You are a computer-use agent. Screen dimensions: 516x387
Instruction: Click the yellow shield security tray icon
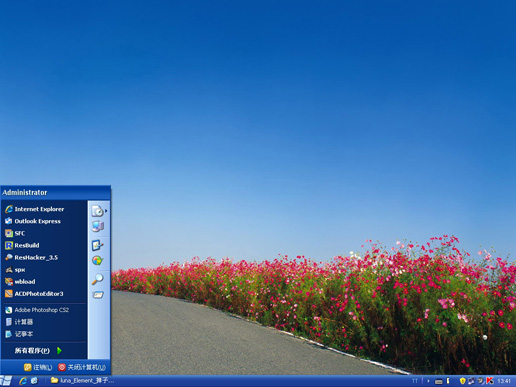pyautogui.click(x=462, y=381)
